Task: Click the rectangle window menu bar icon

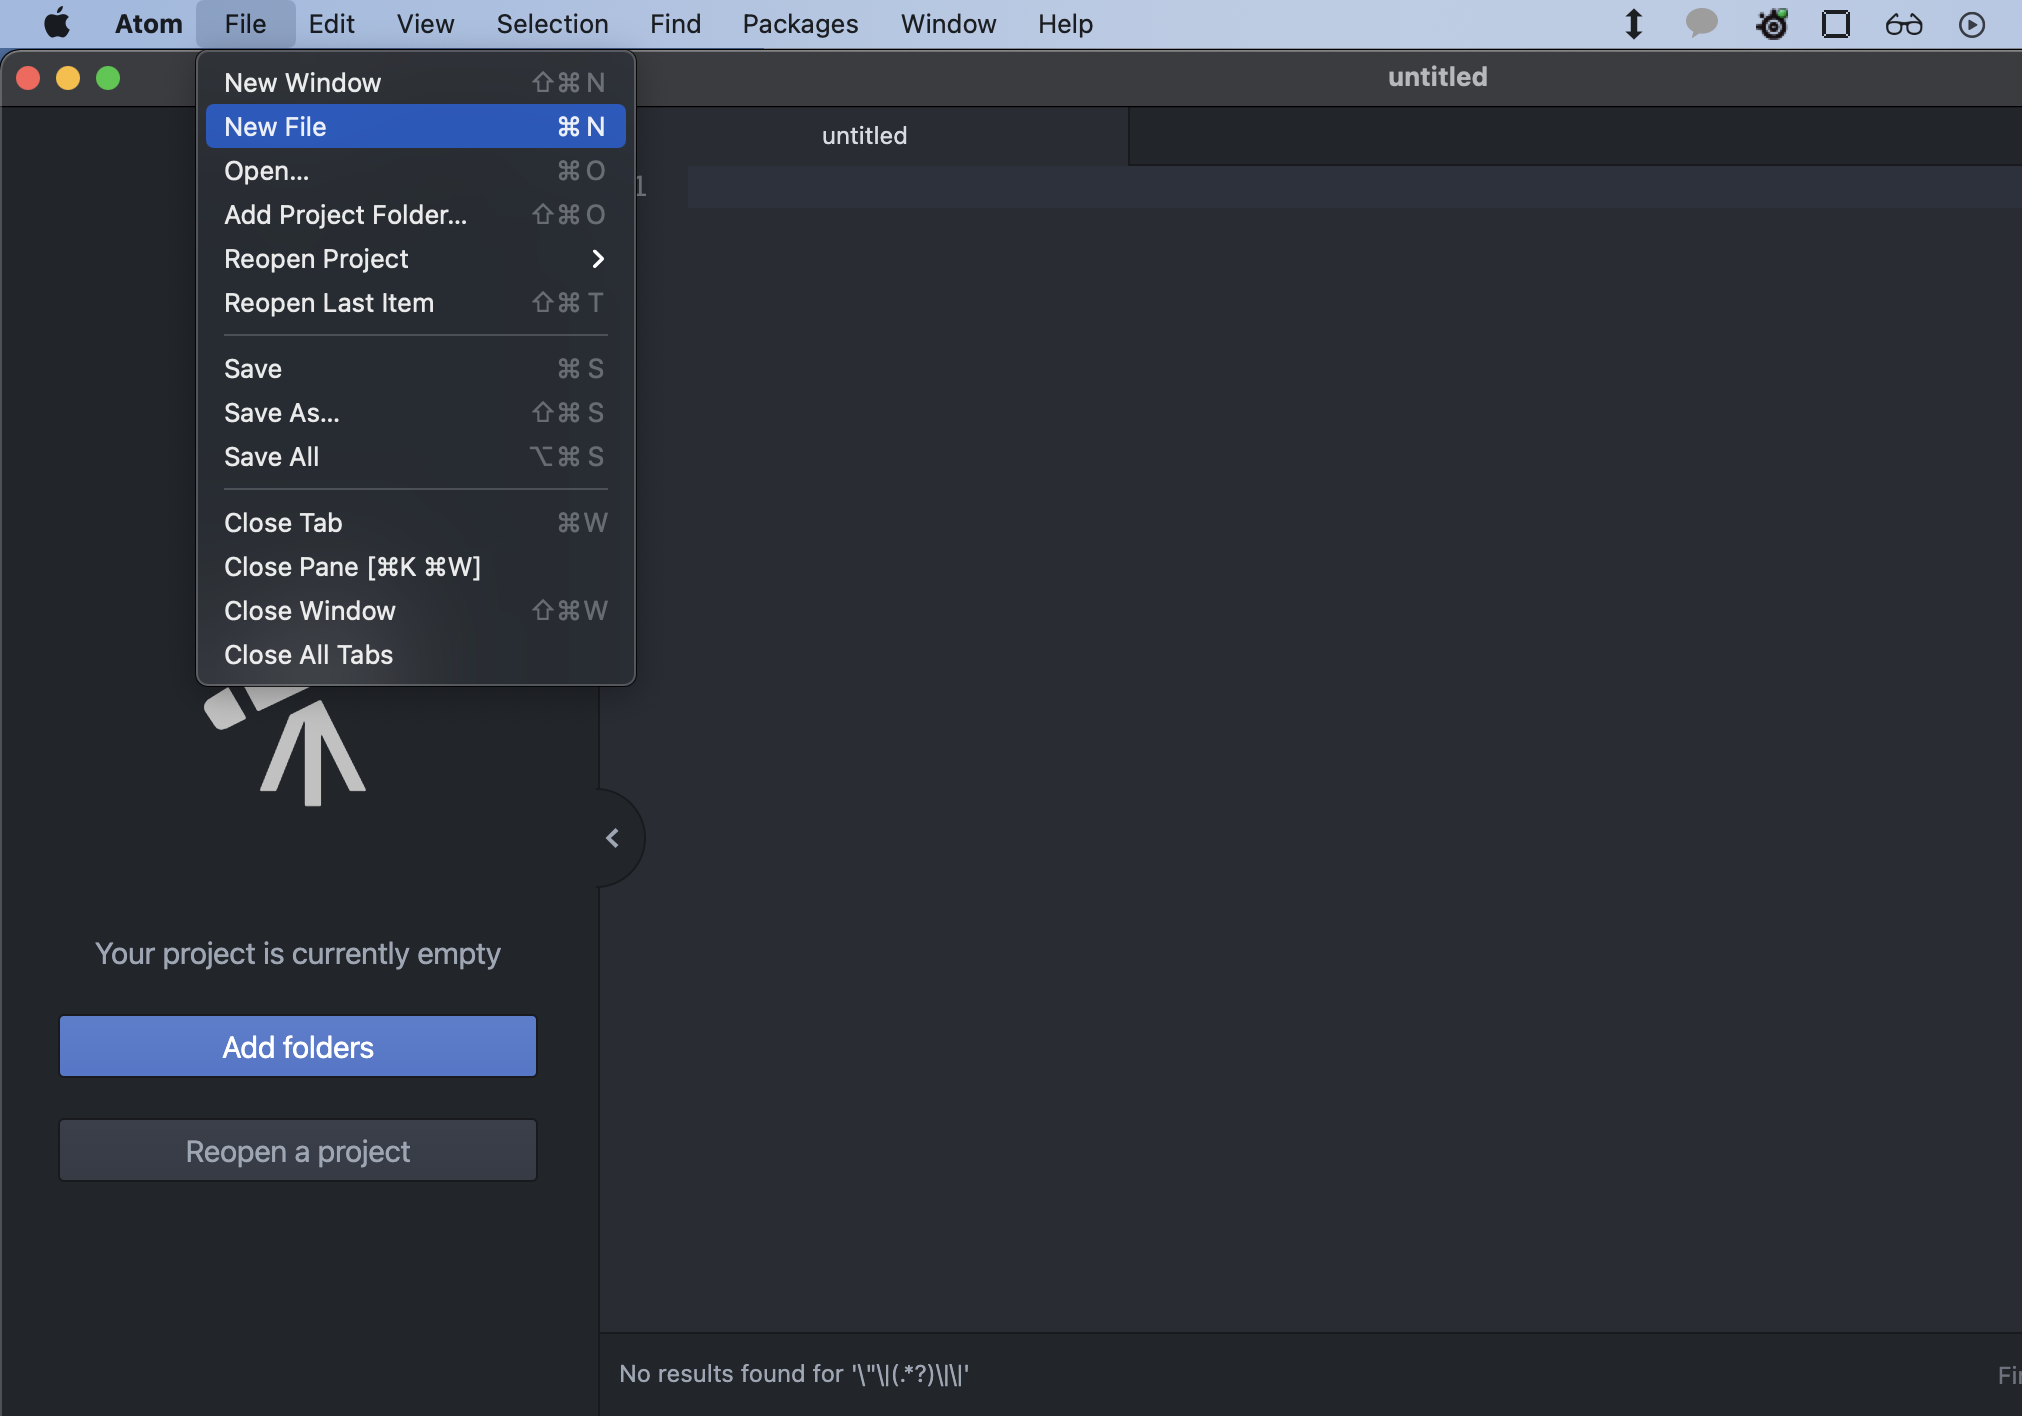Action: [x=1836, y=23]
